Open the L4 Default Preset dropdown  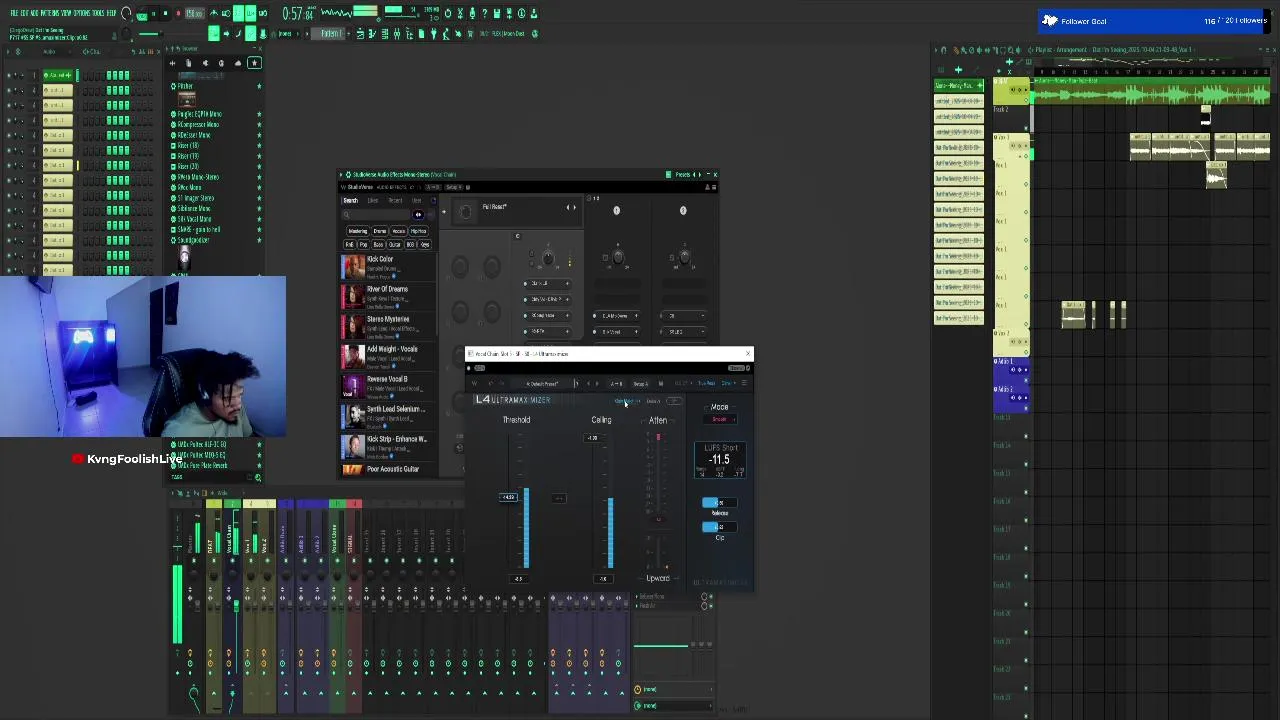pyautogui.click(x=542, y=384)
